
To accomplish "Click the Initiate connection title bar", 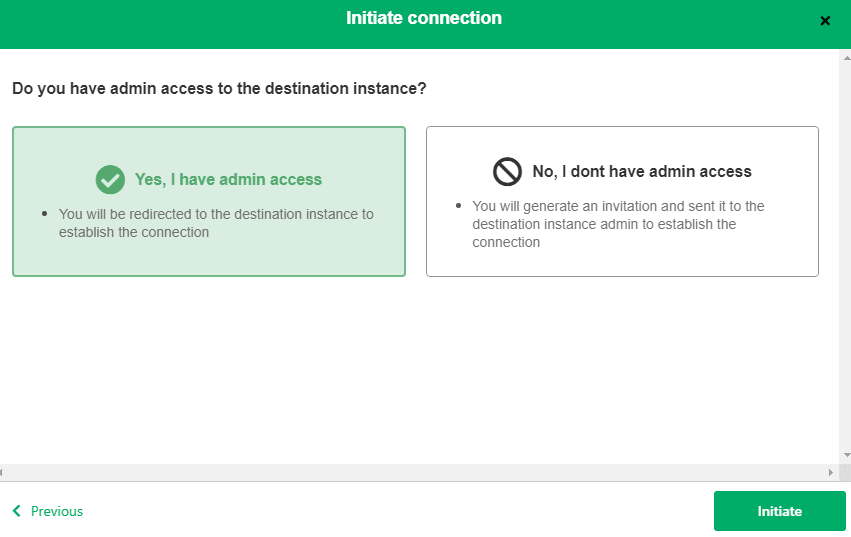I will [424, 18].
